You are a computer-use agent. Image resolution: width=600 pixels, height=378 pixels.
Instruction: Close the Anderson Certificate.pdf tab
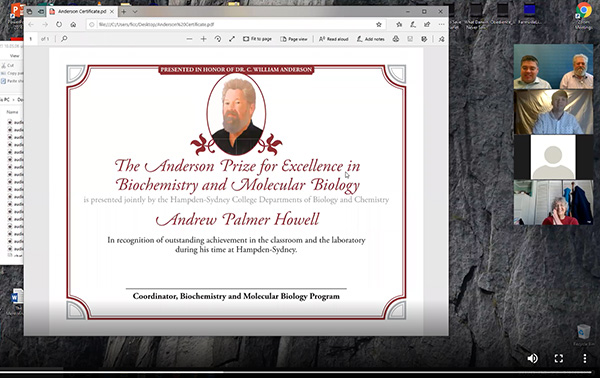point(112,12)
